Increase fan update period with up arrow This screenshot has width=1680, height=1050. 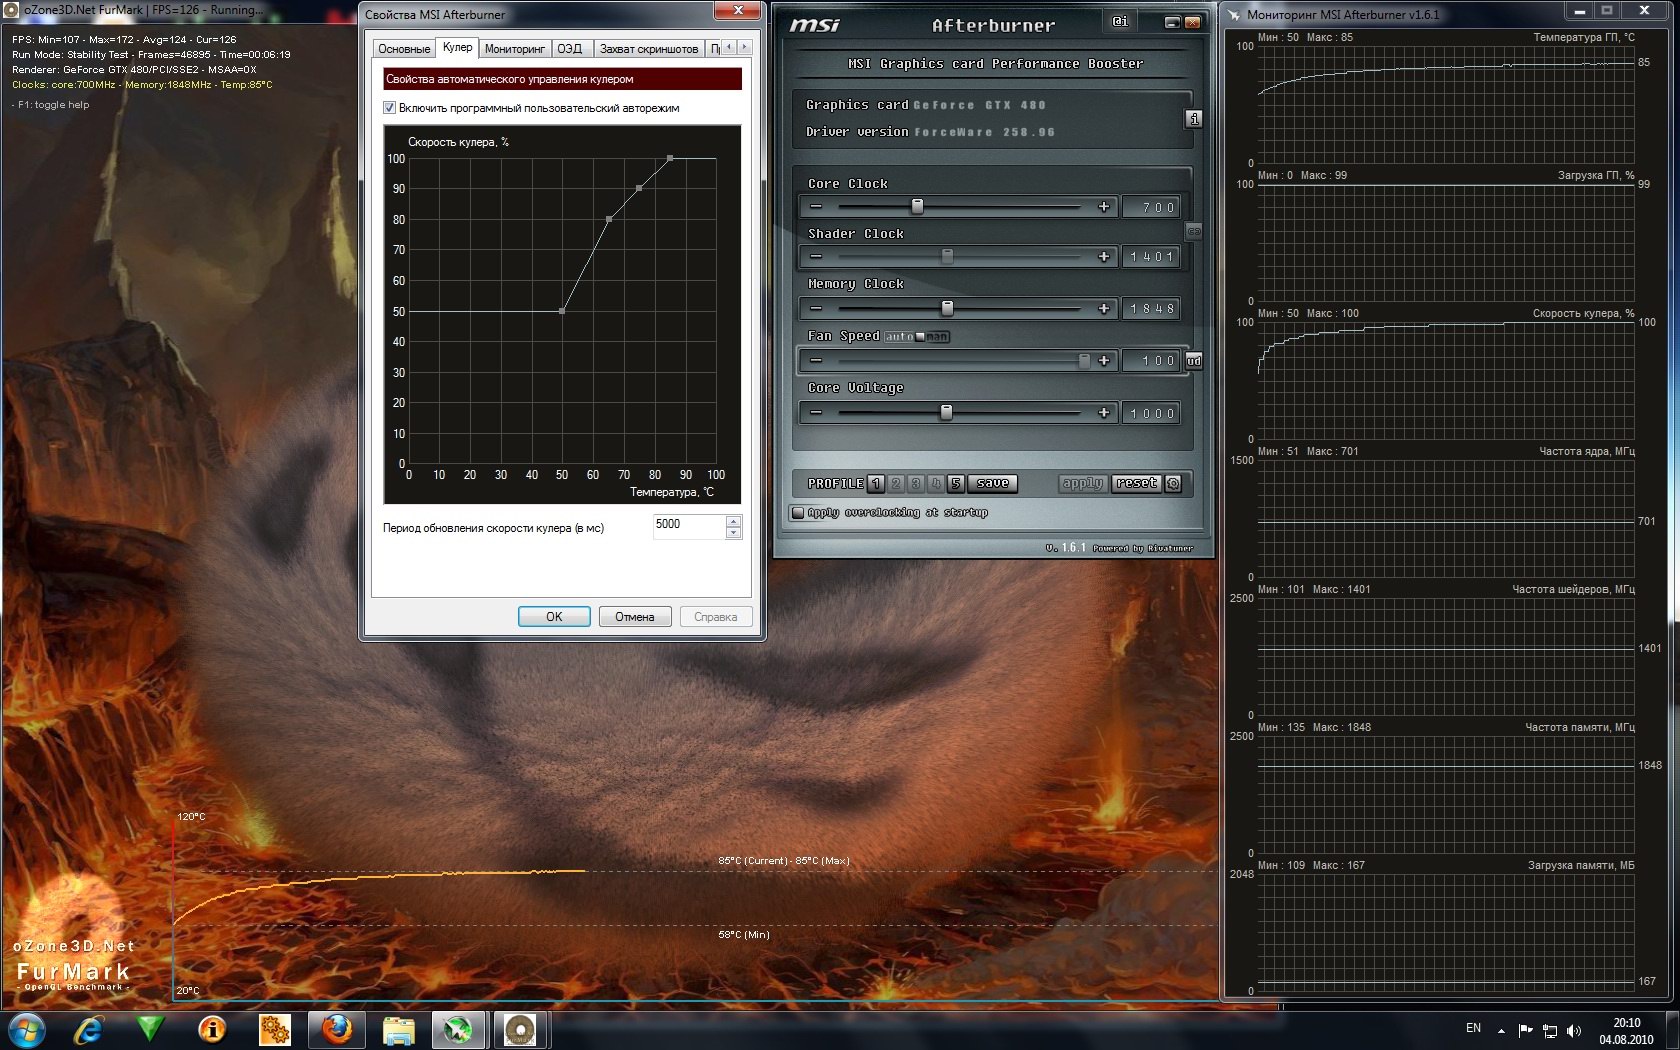pos(734,521)
